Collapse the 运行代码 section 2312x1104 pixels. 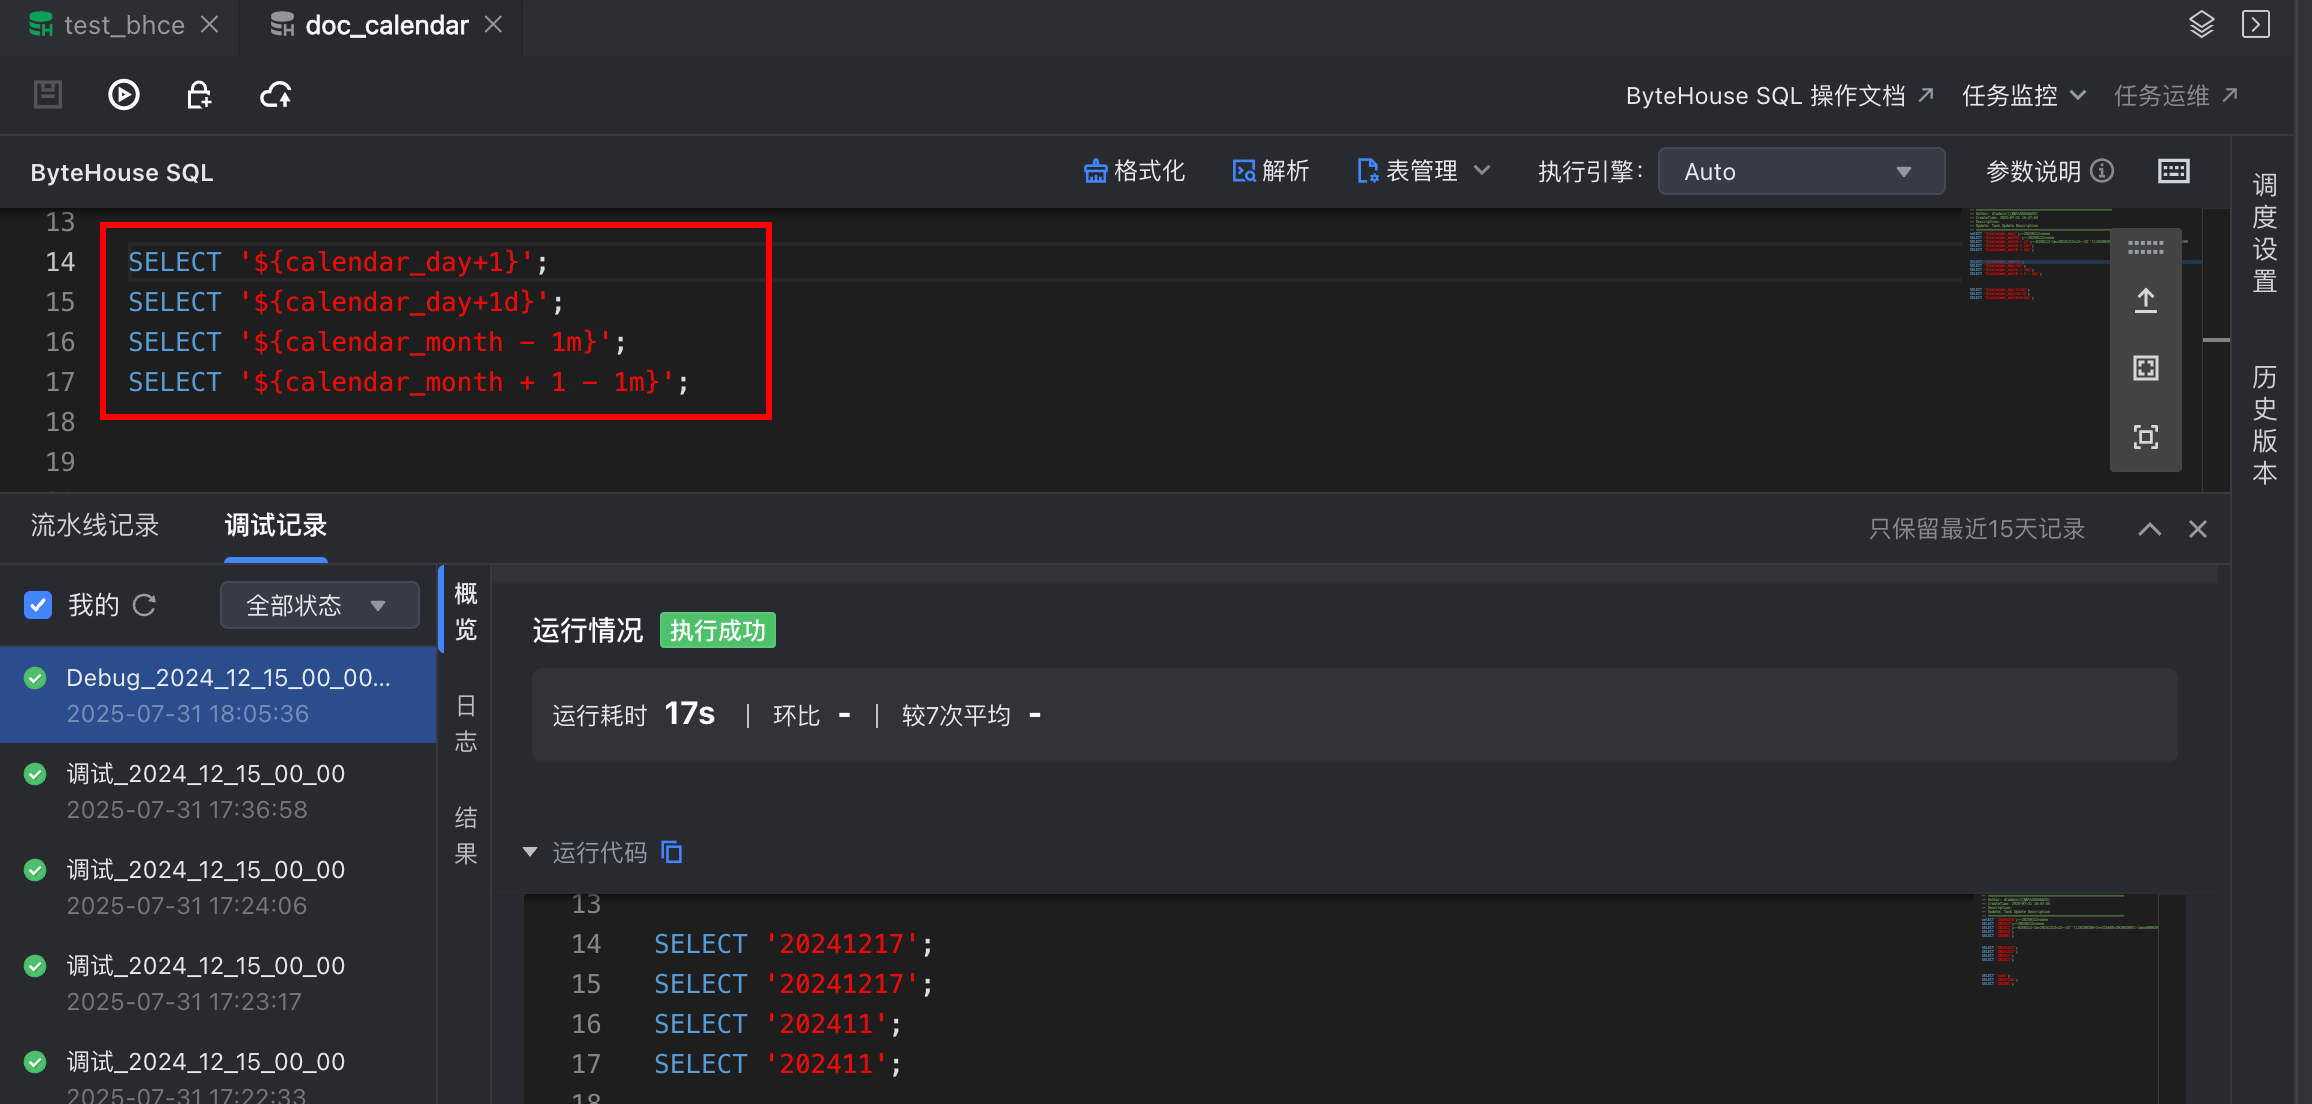pos(530,852)
